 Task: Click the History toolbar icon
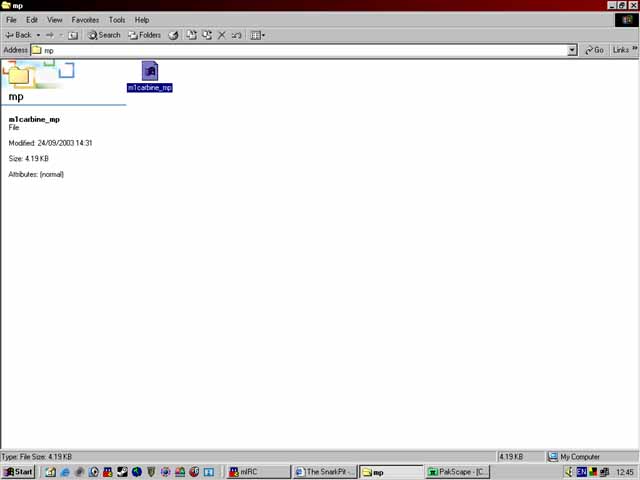tap(173, 35)
